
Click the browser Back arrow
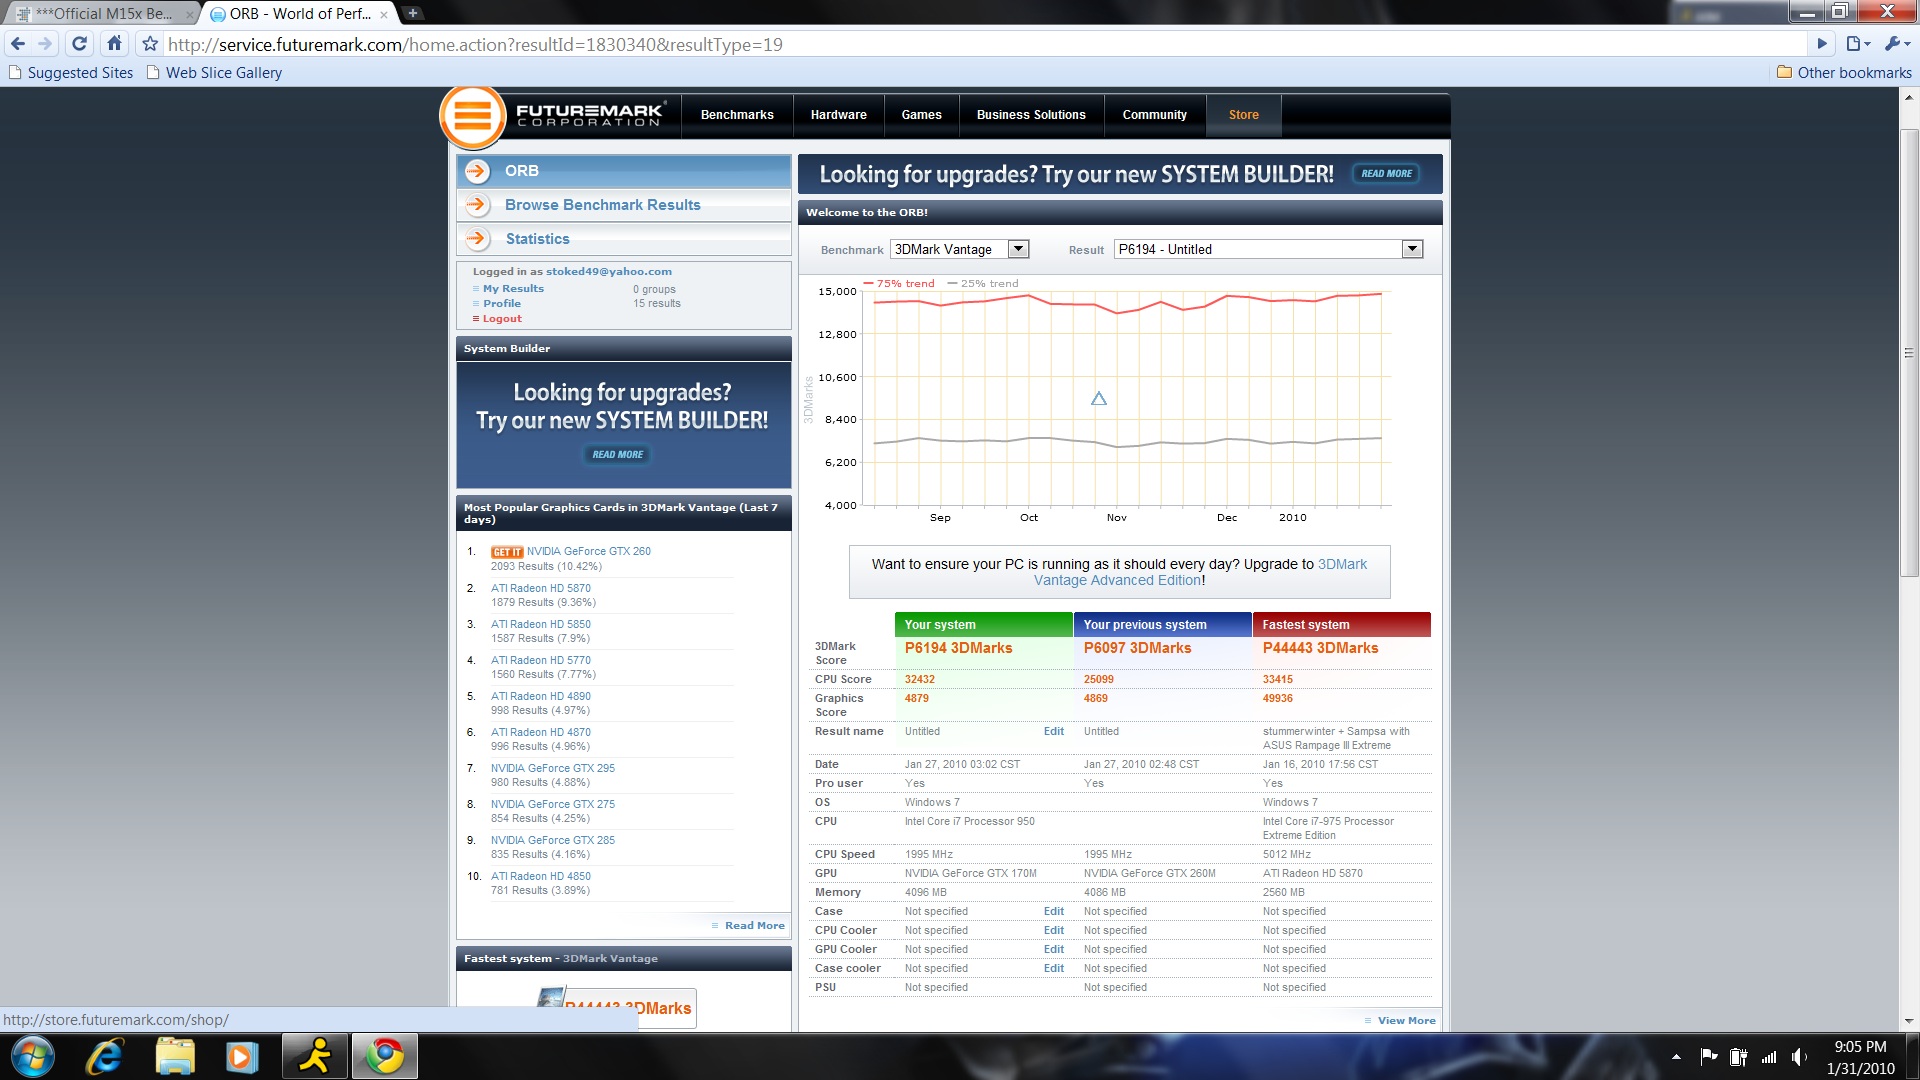click(x=17, y=44)
